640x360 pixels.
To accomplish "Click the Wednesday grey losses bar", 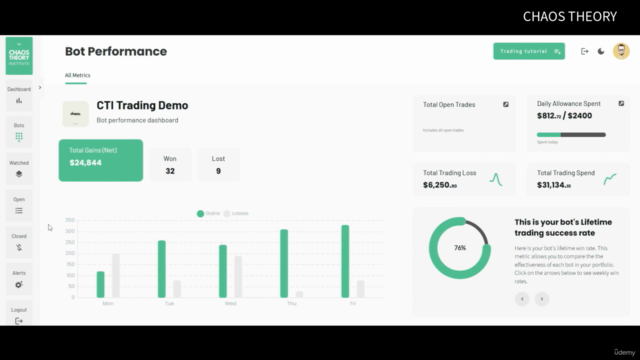I will (x=238, y=277).
